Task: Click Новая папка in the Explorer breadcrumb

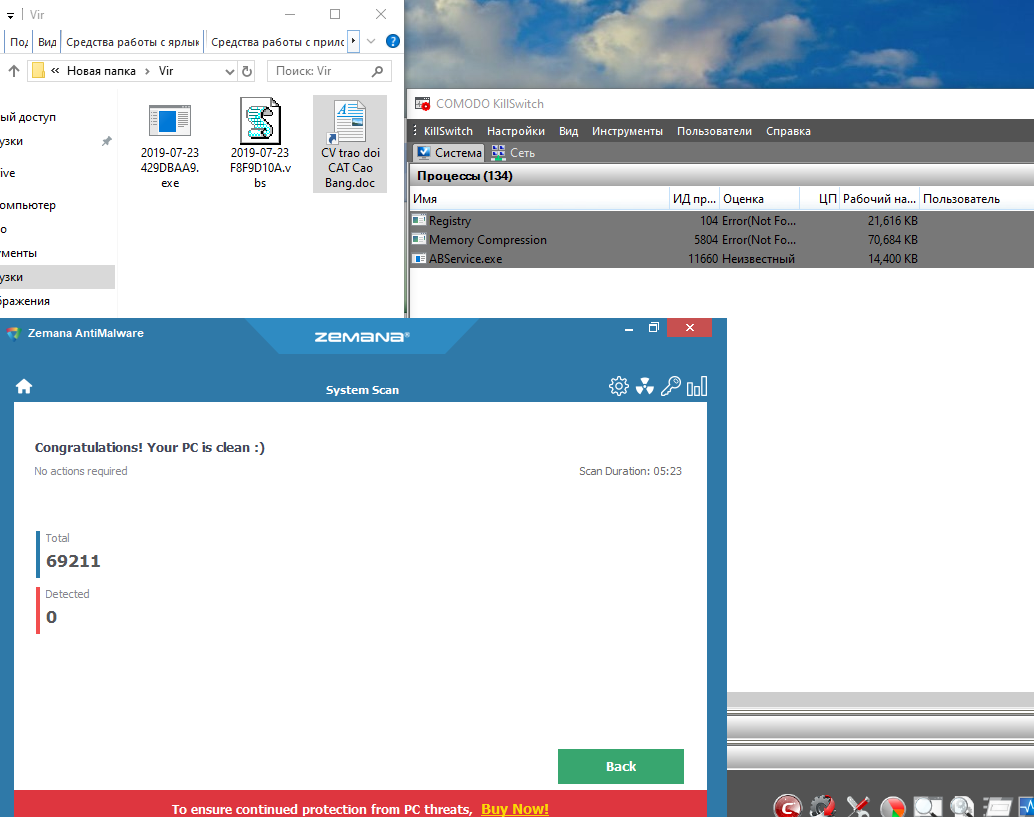Action: [101, 71]
